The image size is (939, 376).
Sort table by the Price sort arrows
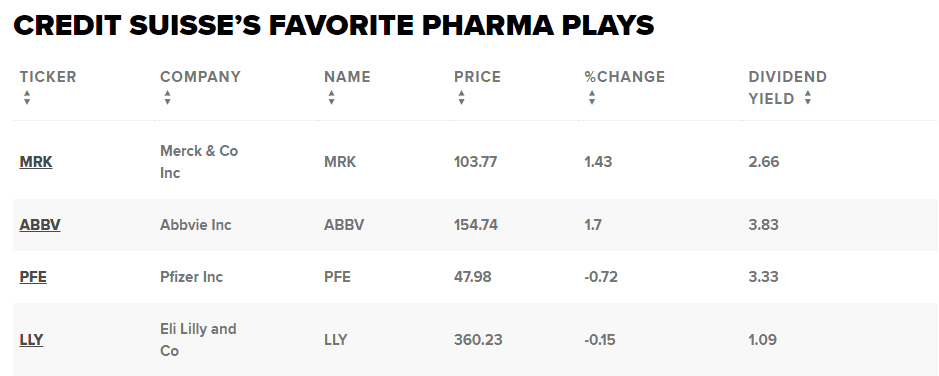click(462, 98)
